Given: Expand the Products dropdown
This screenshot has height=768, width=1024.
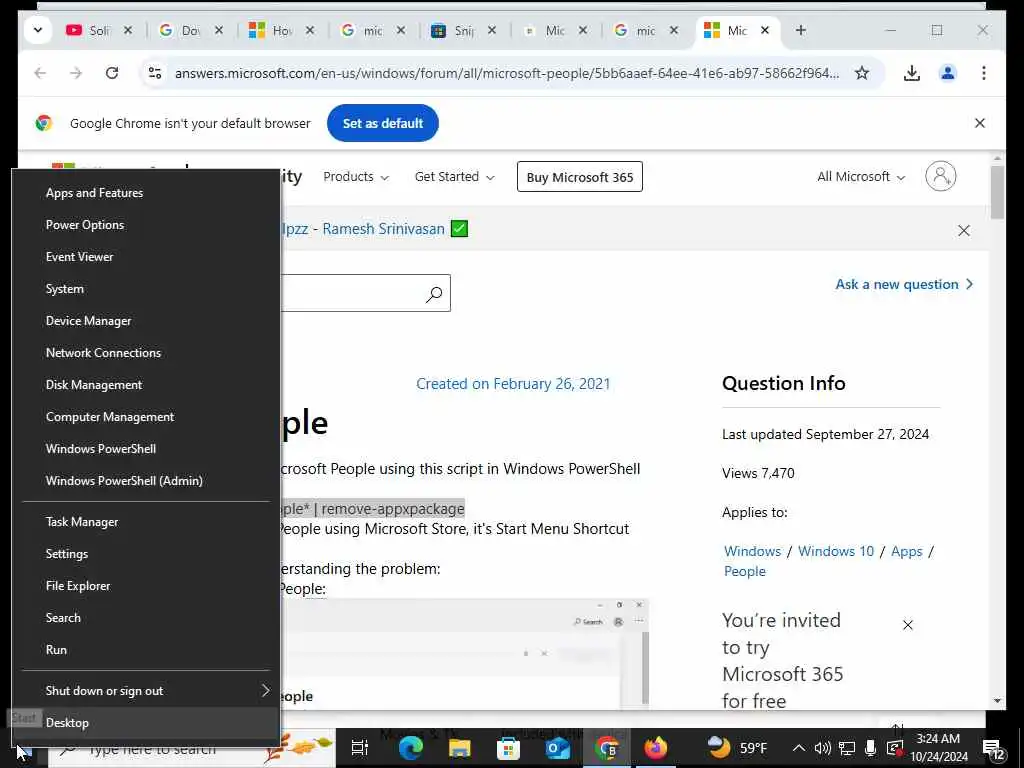Looking at the screenshot, I should click(x=356, y=176).
